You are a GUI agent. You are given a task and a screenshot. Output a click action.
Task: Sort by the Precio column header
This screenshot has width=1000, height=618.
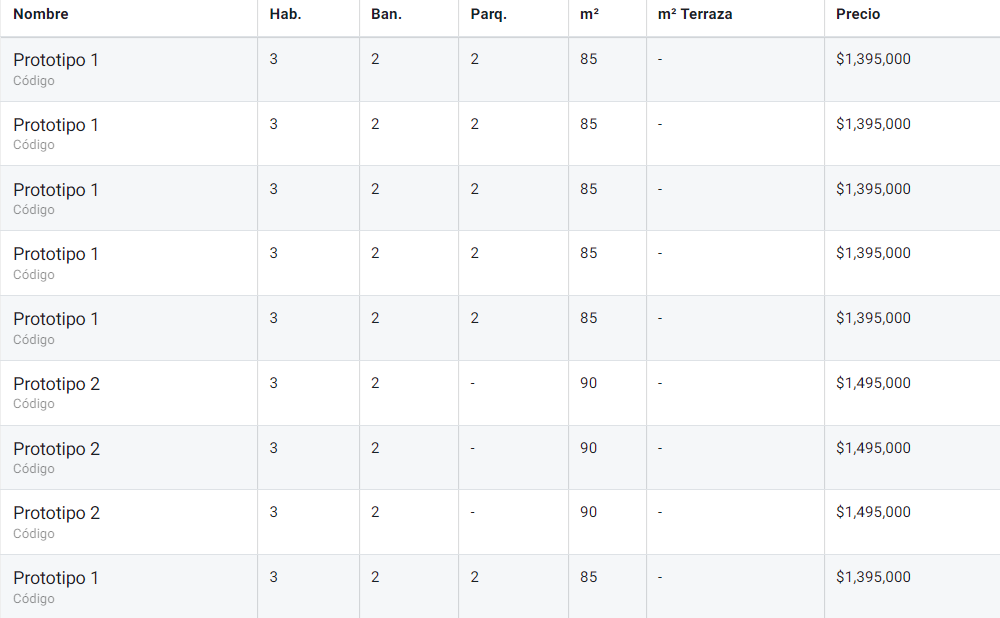[x=858, y=14]
